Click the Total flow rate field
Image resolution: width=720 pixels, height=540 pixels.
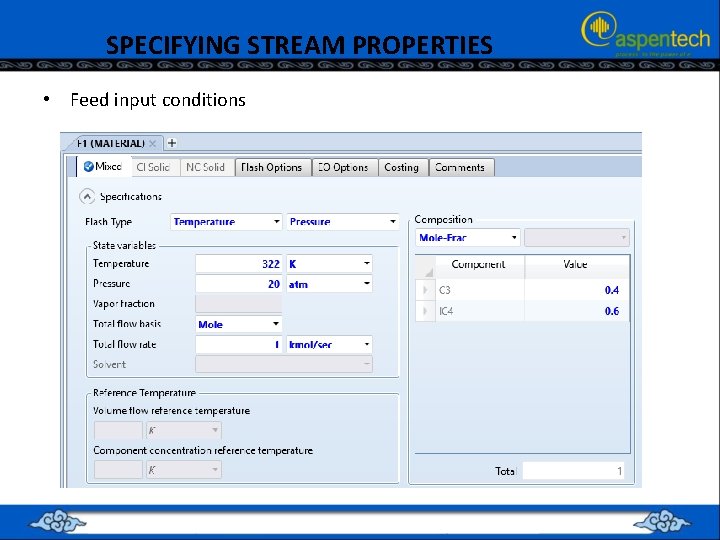(x=239, y=344)
